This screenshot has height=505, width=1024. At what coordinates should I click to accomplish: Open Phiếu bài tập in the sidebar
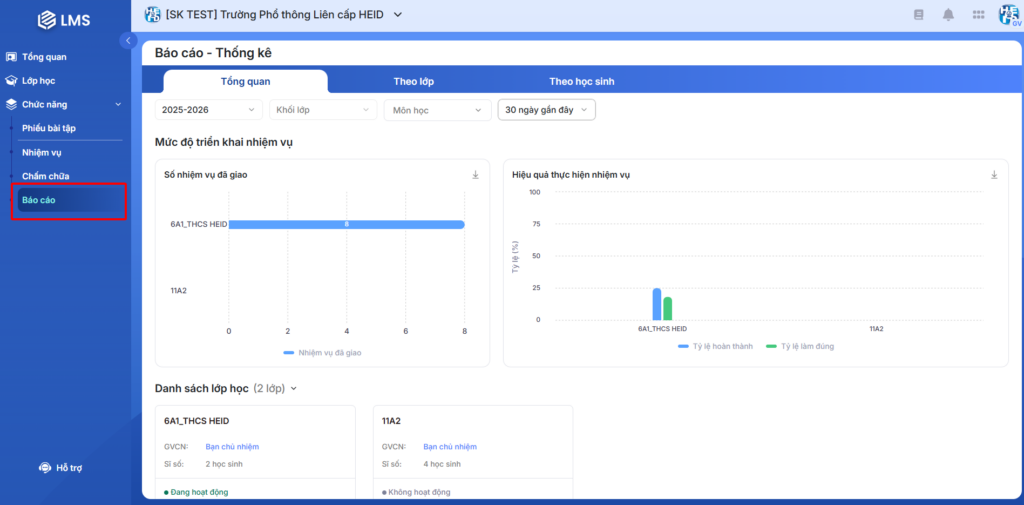pos(49,128)
